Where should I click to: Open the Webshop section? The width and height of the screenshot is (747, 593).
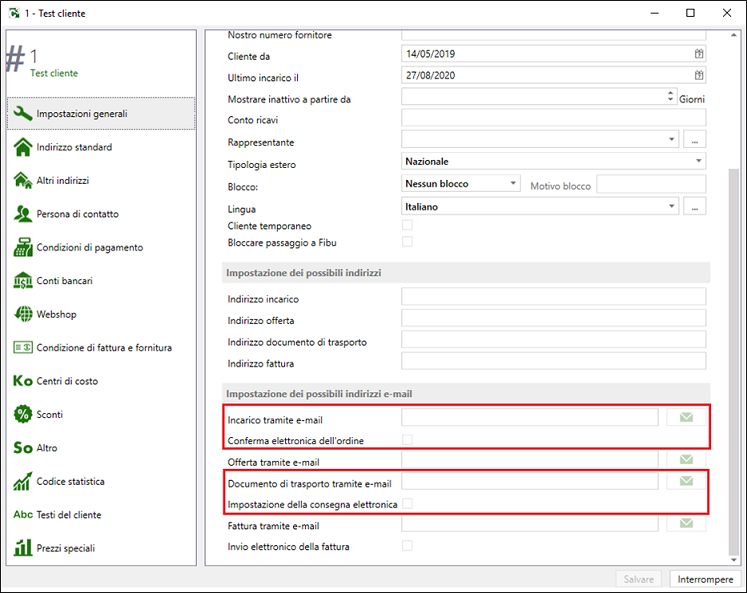pyautogui.click(x=101, y=314)
